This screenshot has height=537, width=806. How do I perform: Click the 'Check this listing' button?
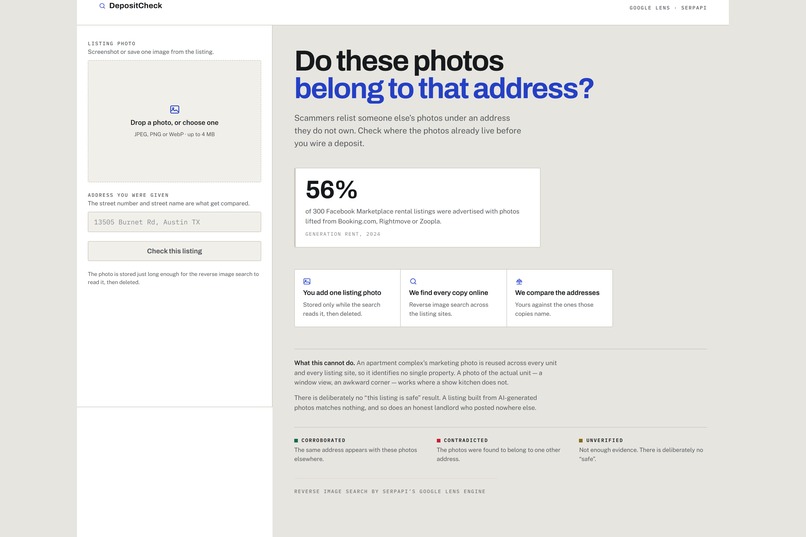point(174,251)
